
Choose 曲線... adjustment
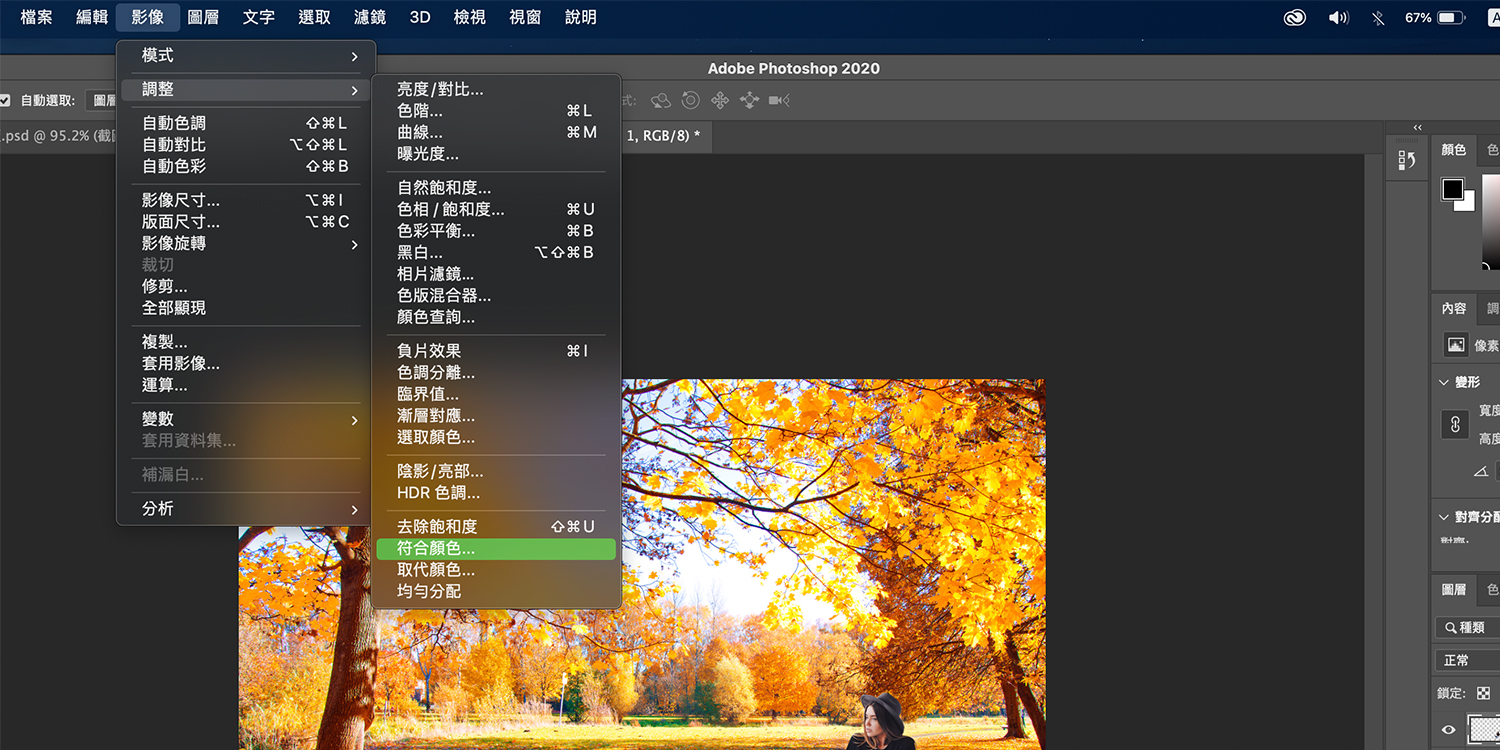496,133
